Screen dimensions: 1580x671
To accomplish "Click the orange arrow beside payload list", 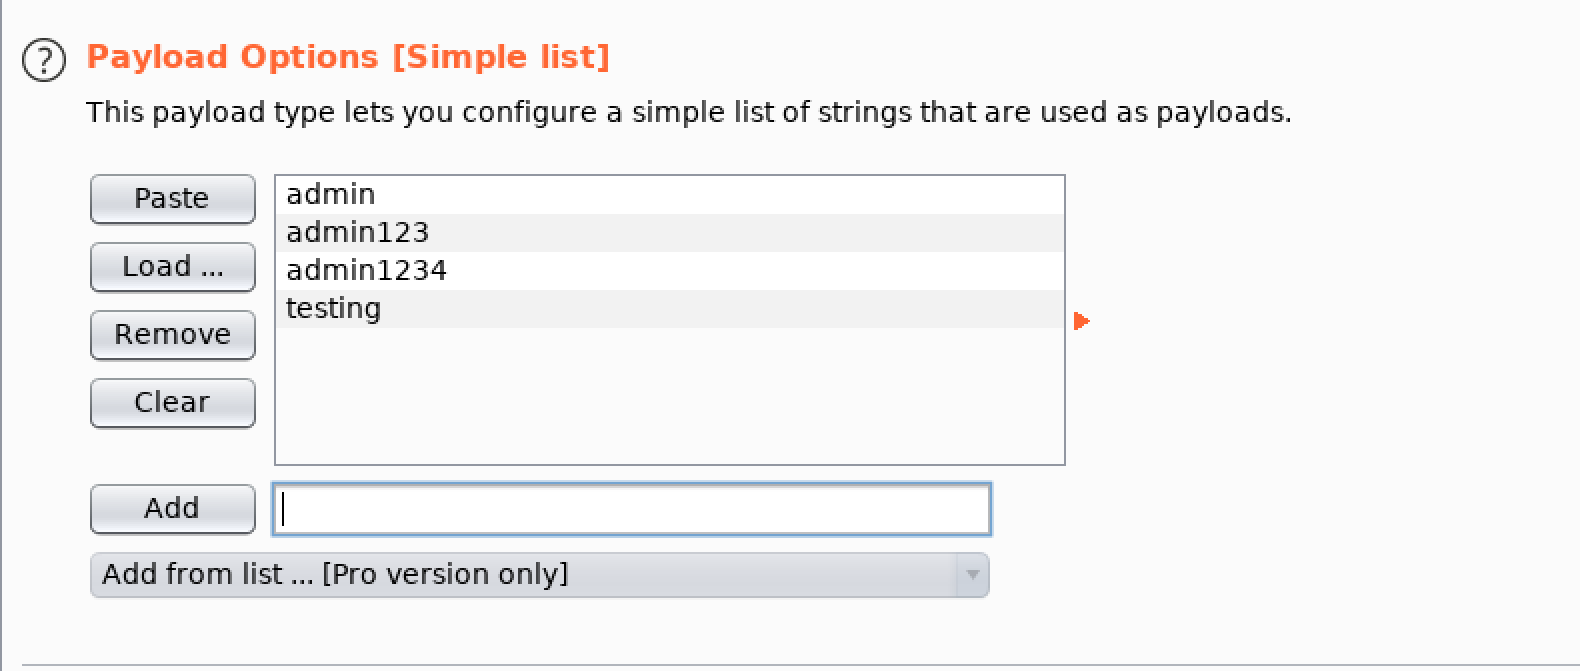I will point(1081,321).
